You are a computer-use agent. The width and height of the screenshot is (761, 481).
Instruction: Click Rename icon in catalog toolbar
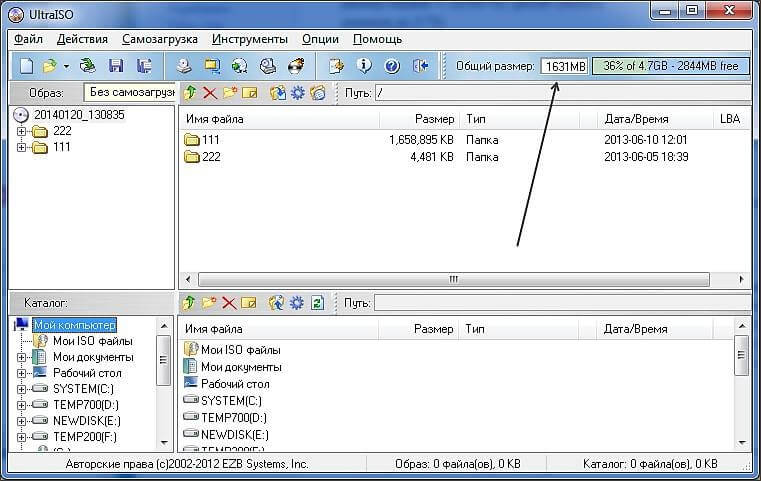pyautogui.click(x=248, y=303)
